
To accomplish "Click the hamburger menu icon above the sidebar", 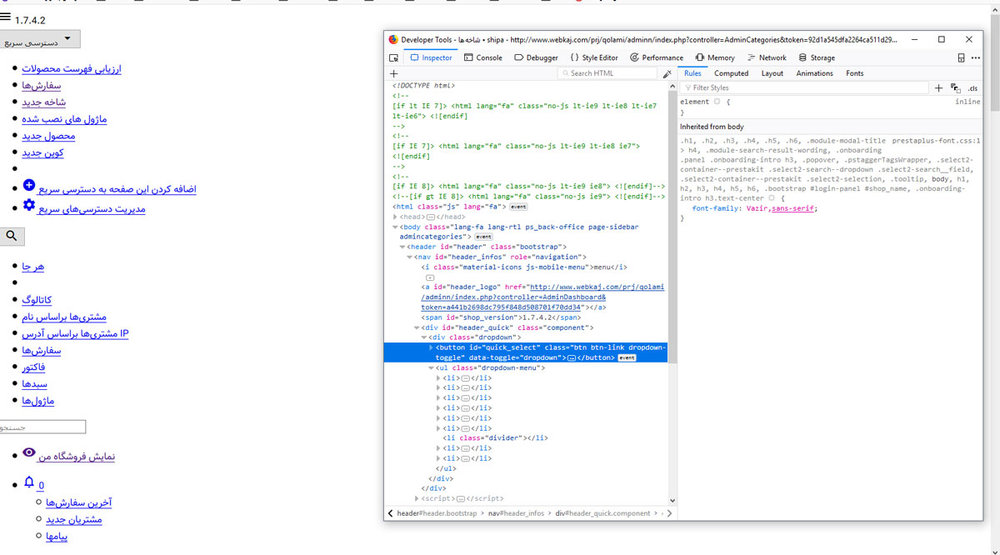I will point(6,17).
